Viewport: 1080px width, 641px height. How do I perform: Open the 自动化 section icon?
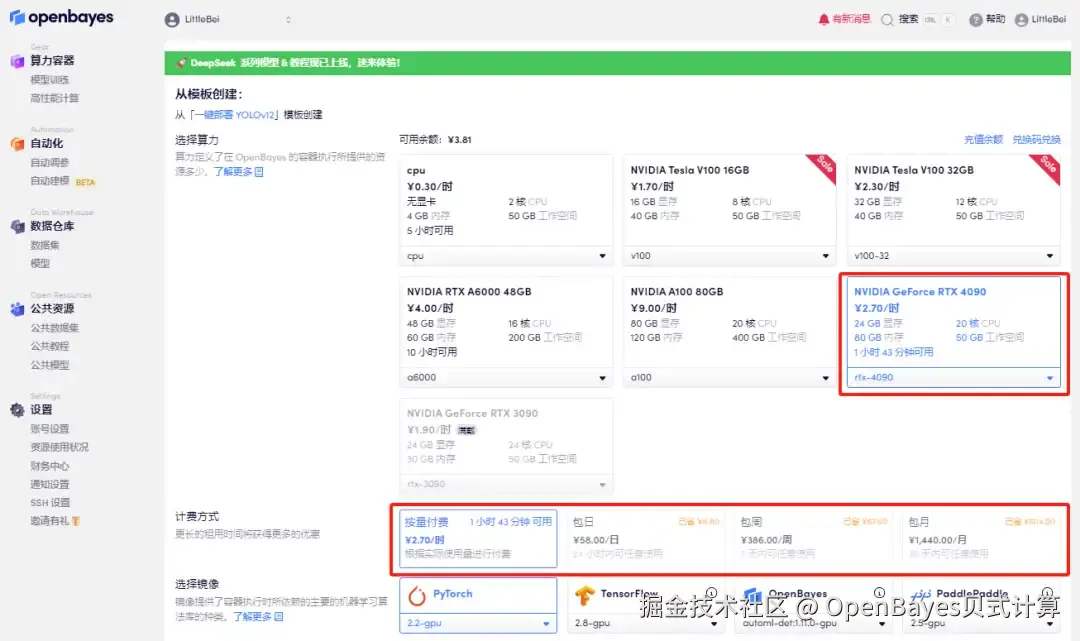point(17,144)
